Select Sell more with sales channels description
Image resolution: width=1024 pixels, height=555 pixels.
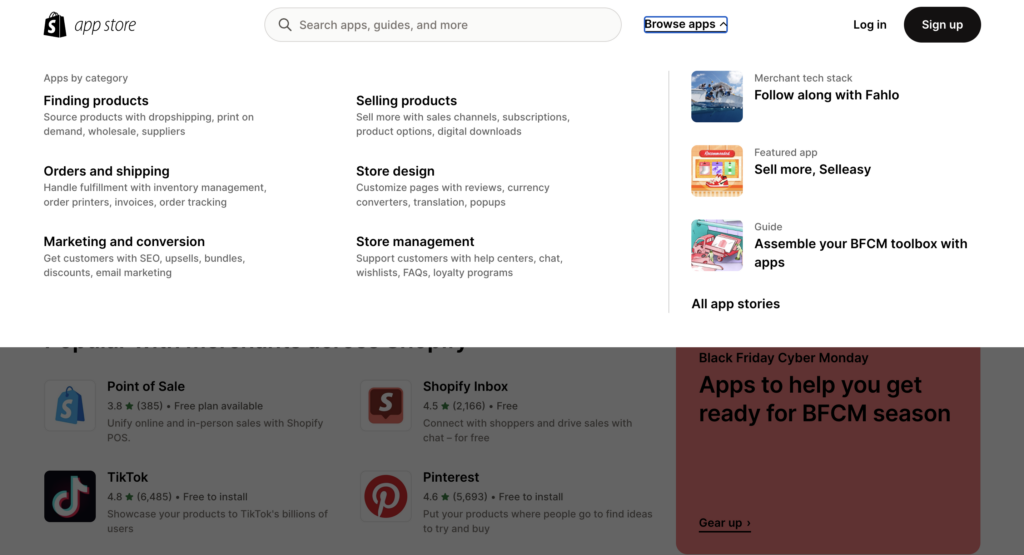tap(462, 124)
